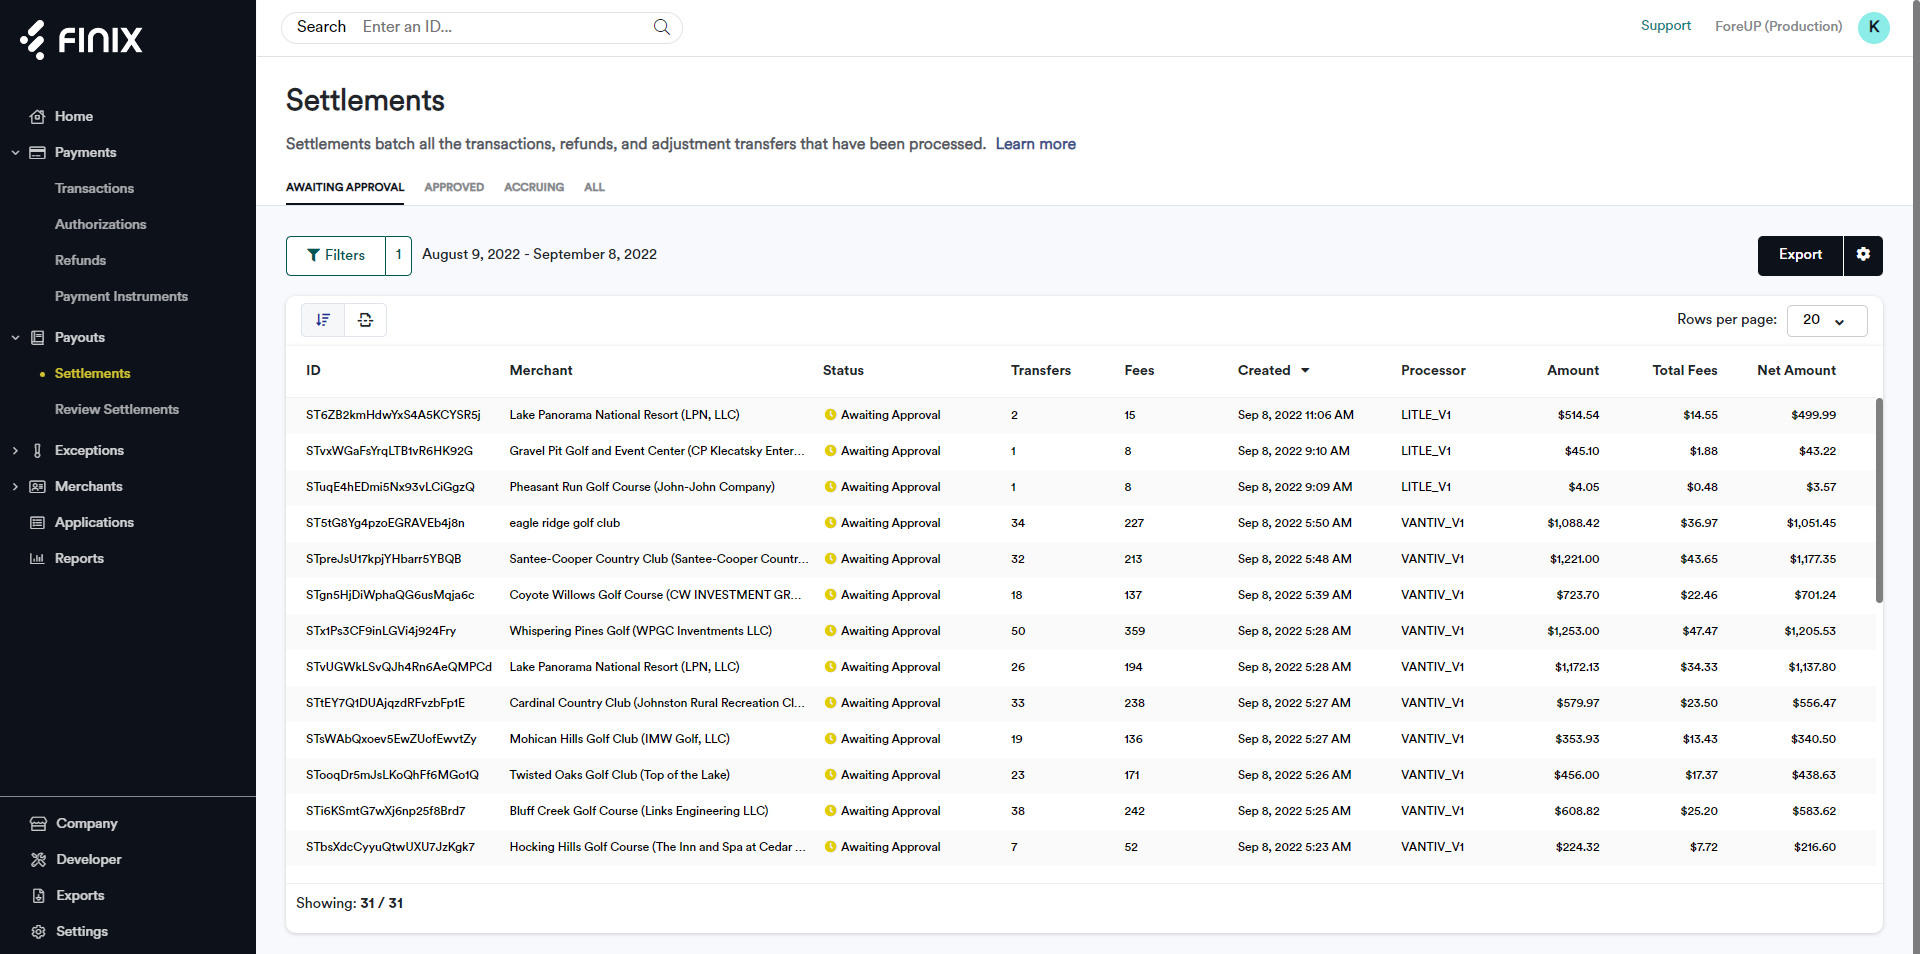The height and width of the screenshot is (954, 1920).
Task: Click the Finix logo
Action: [81, 39]
